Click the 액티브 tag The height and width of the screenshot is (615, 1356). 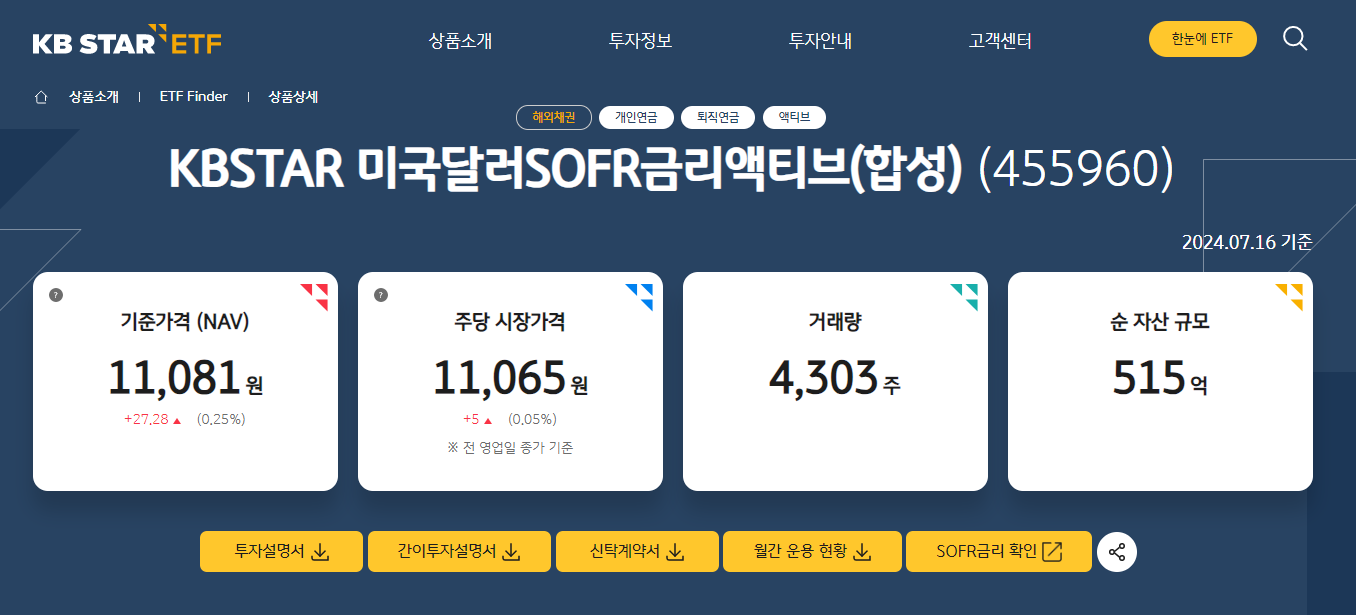pyautogui.click(x=794, y=118)
